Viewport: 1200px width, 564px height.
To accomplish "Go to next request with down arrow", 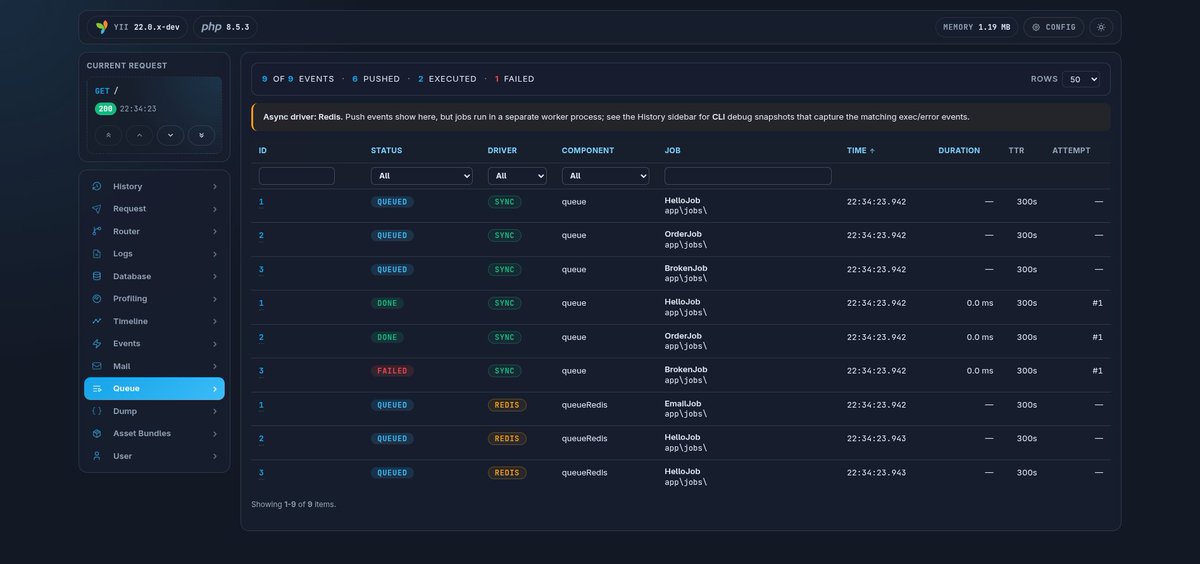I will 170,135.
